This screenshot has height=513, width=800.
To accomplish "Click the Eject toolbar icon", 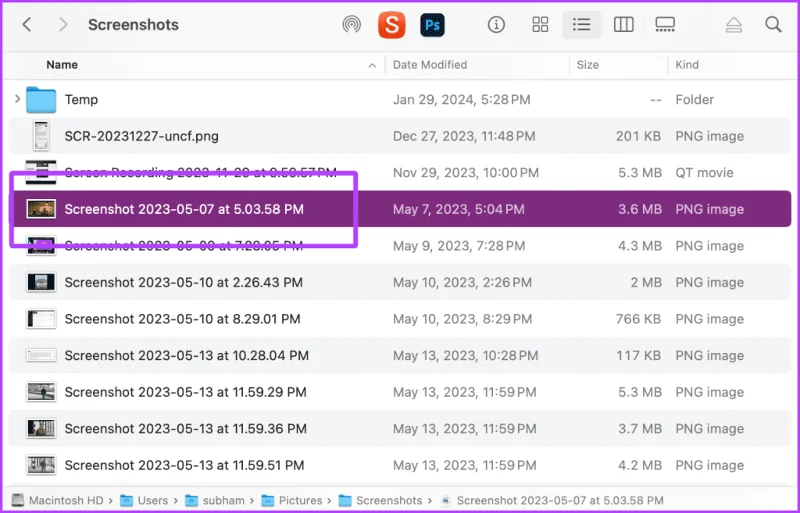I will click(x=734, y=25).
